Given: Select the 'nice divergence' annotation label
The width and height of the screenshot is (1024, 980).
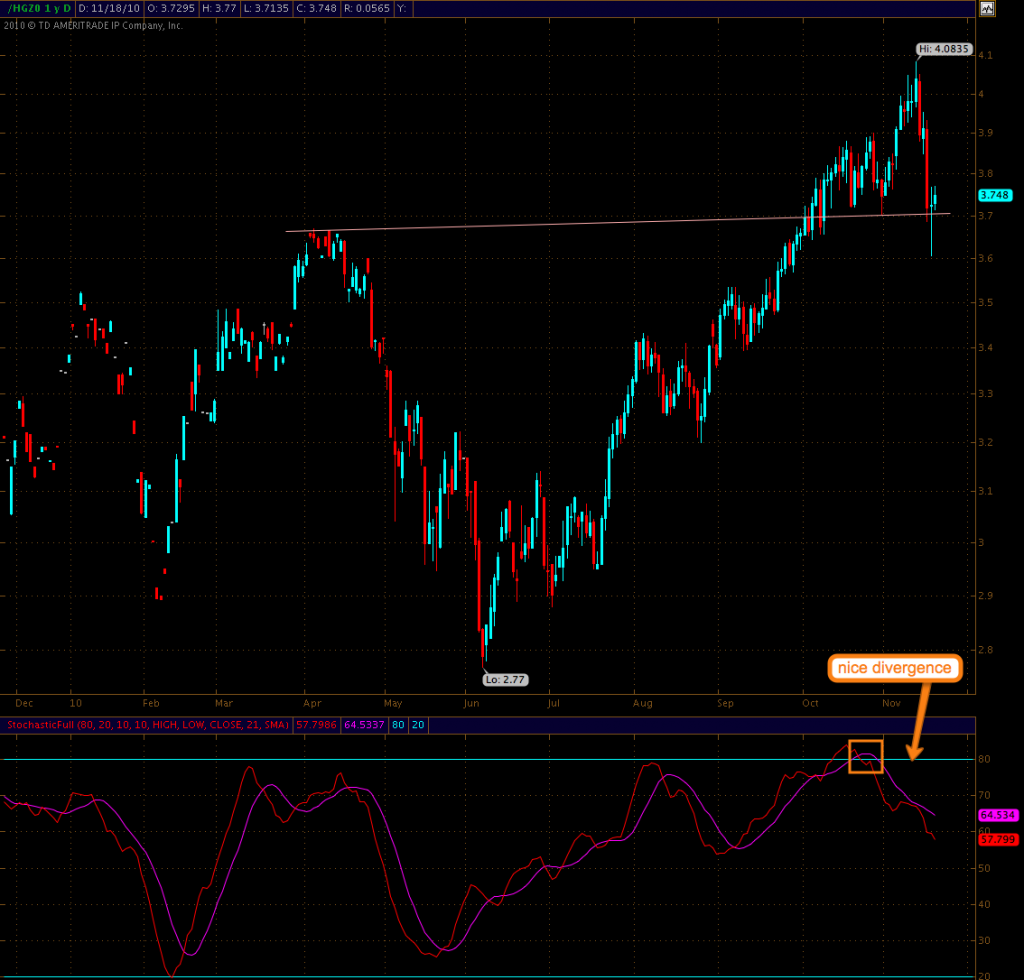Looking at the screenshot, I should (894, 668).
